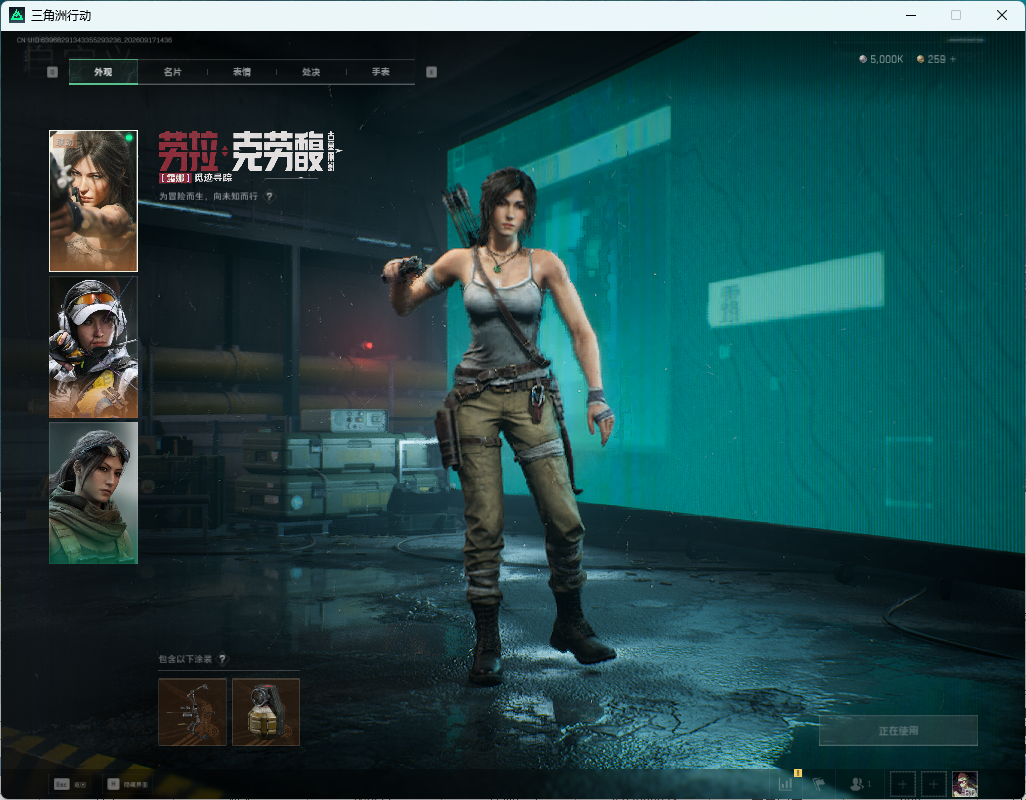Click the second empty squad slot plus
This screenshot has height=800, width=1026.
[x=934, y=784]
